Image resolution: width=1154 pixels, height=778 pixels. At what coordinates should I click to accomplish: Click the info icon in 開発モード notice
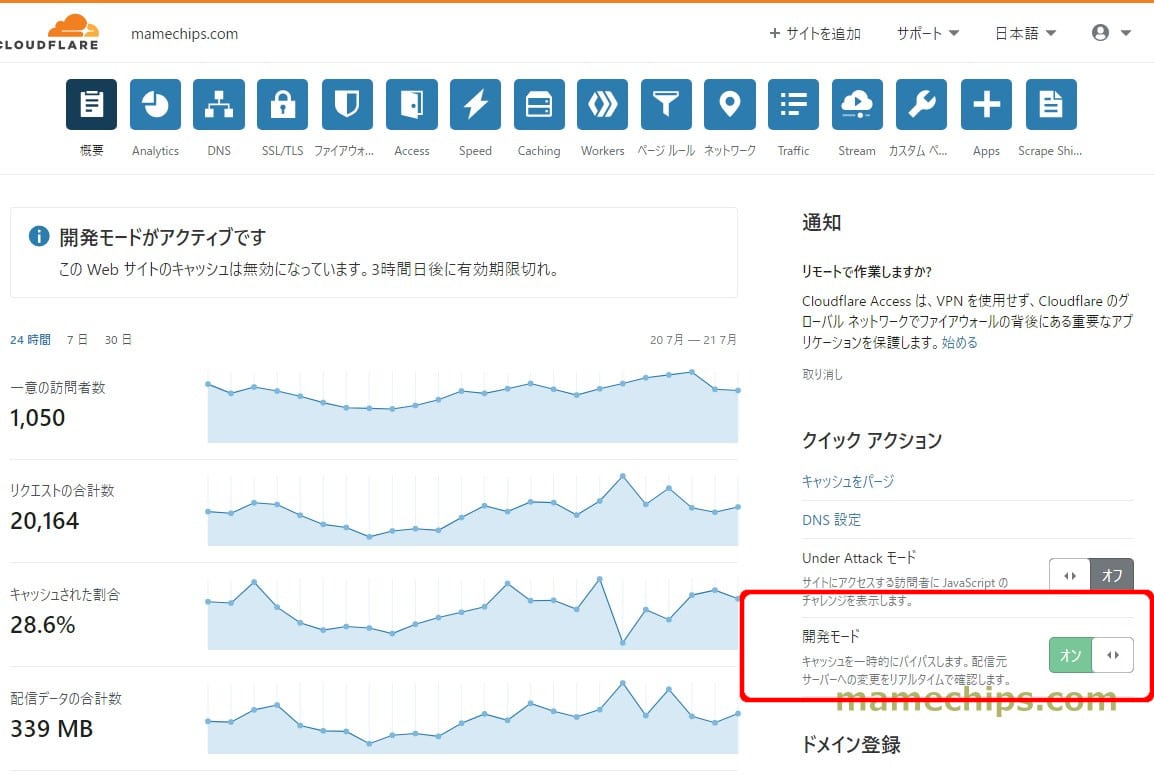click(x=38, y=236)
